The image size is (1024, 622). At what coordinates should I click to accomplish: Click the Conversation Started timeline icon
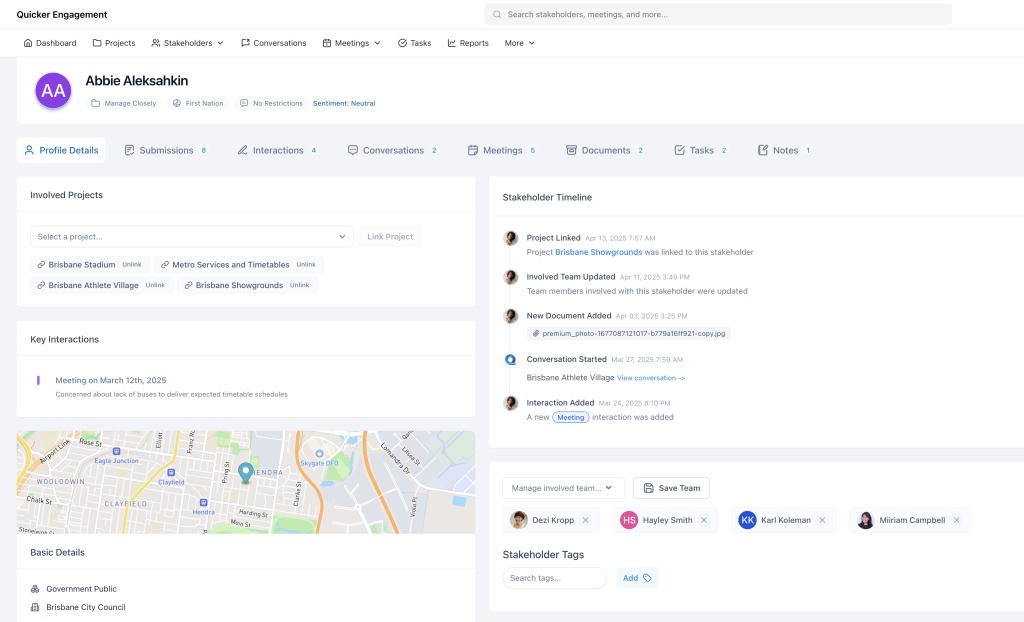(x=510, y=359)
